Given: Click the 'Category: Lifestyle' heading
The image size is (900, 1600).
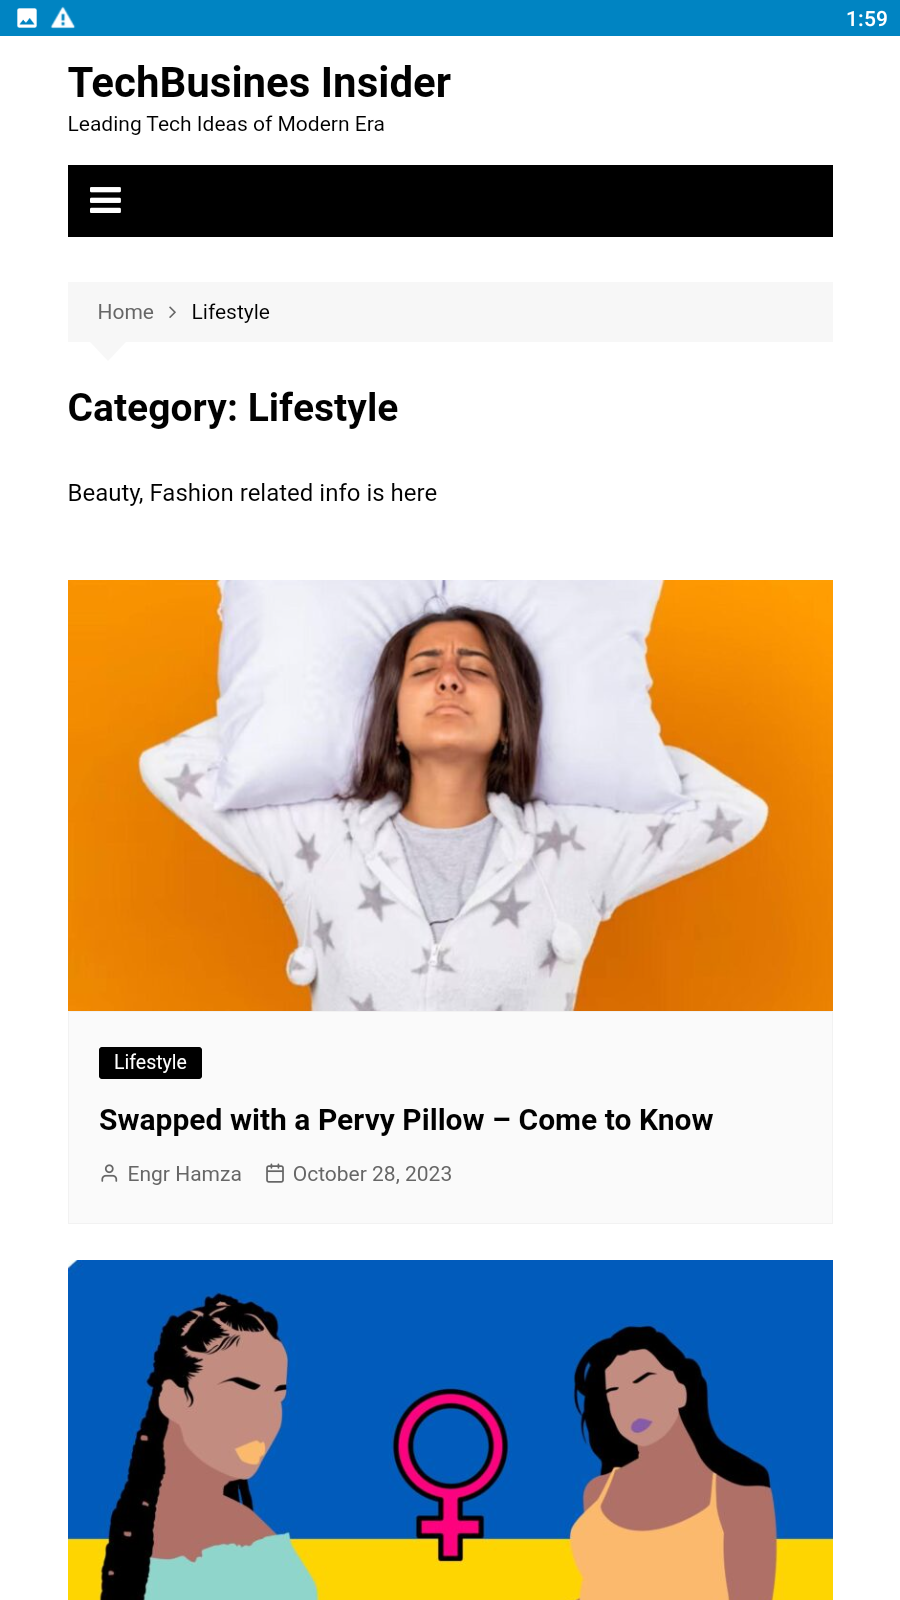Looking at the screenshot, I should tap(233, 408).
